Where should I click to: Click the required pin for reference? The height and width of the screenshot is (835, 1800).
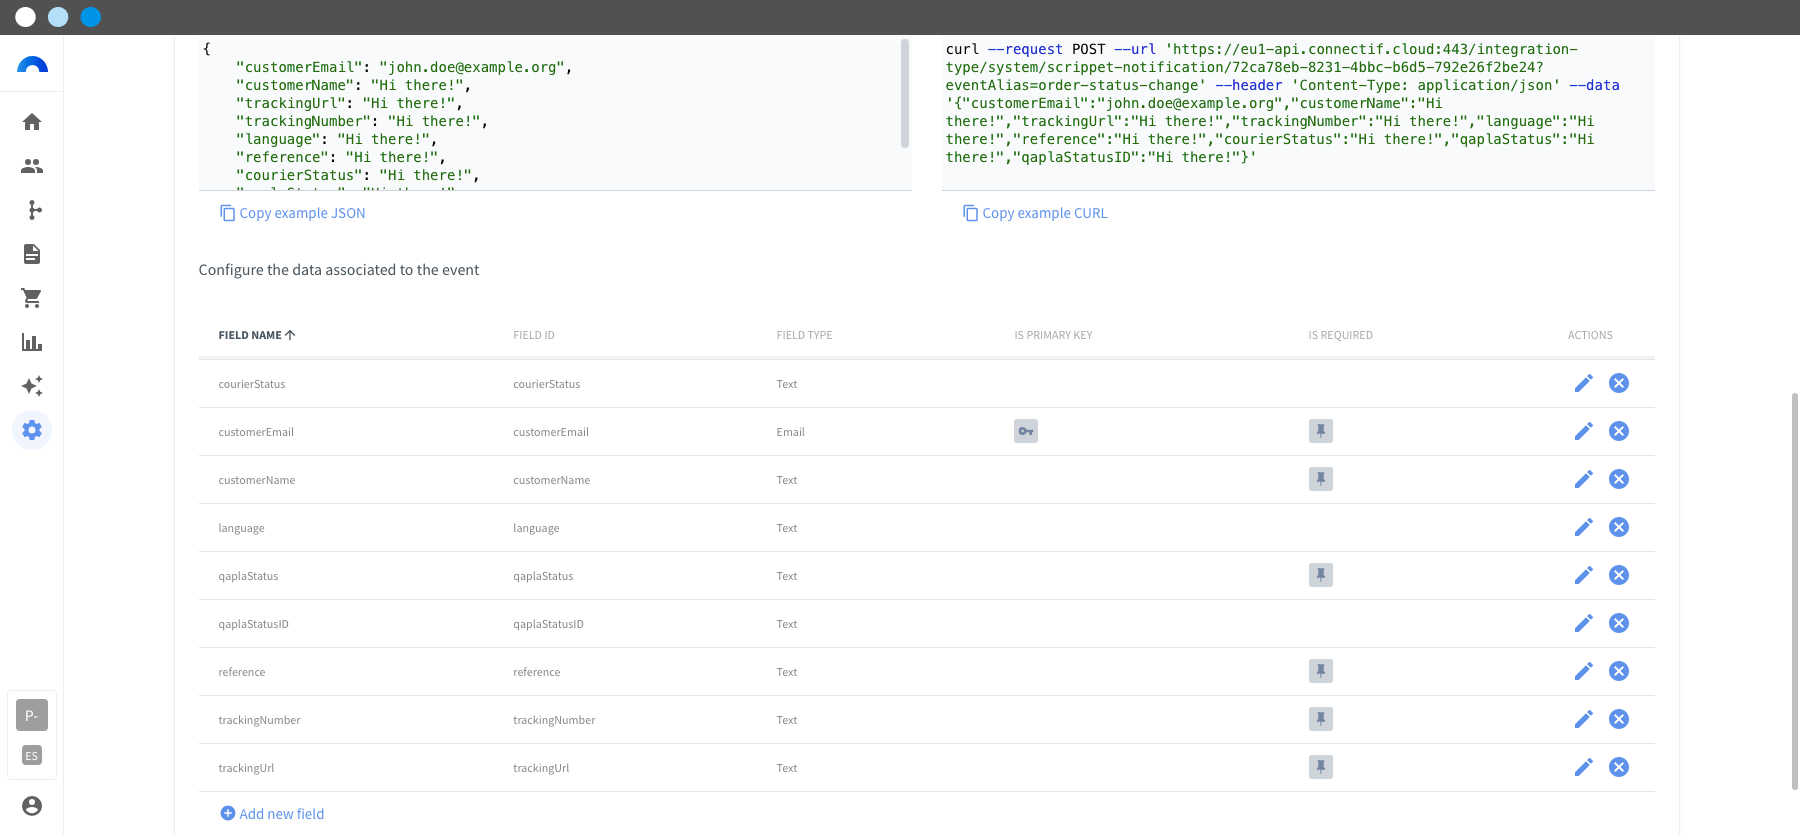[x=1321, y=671]
